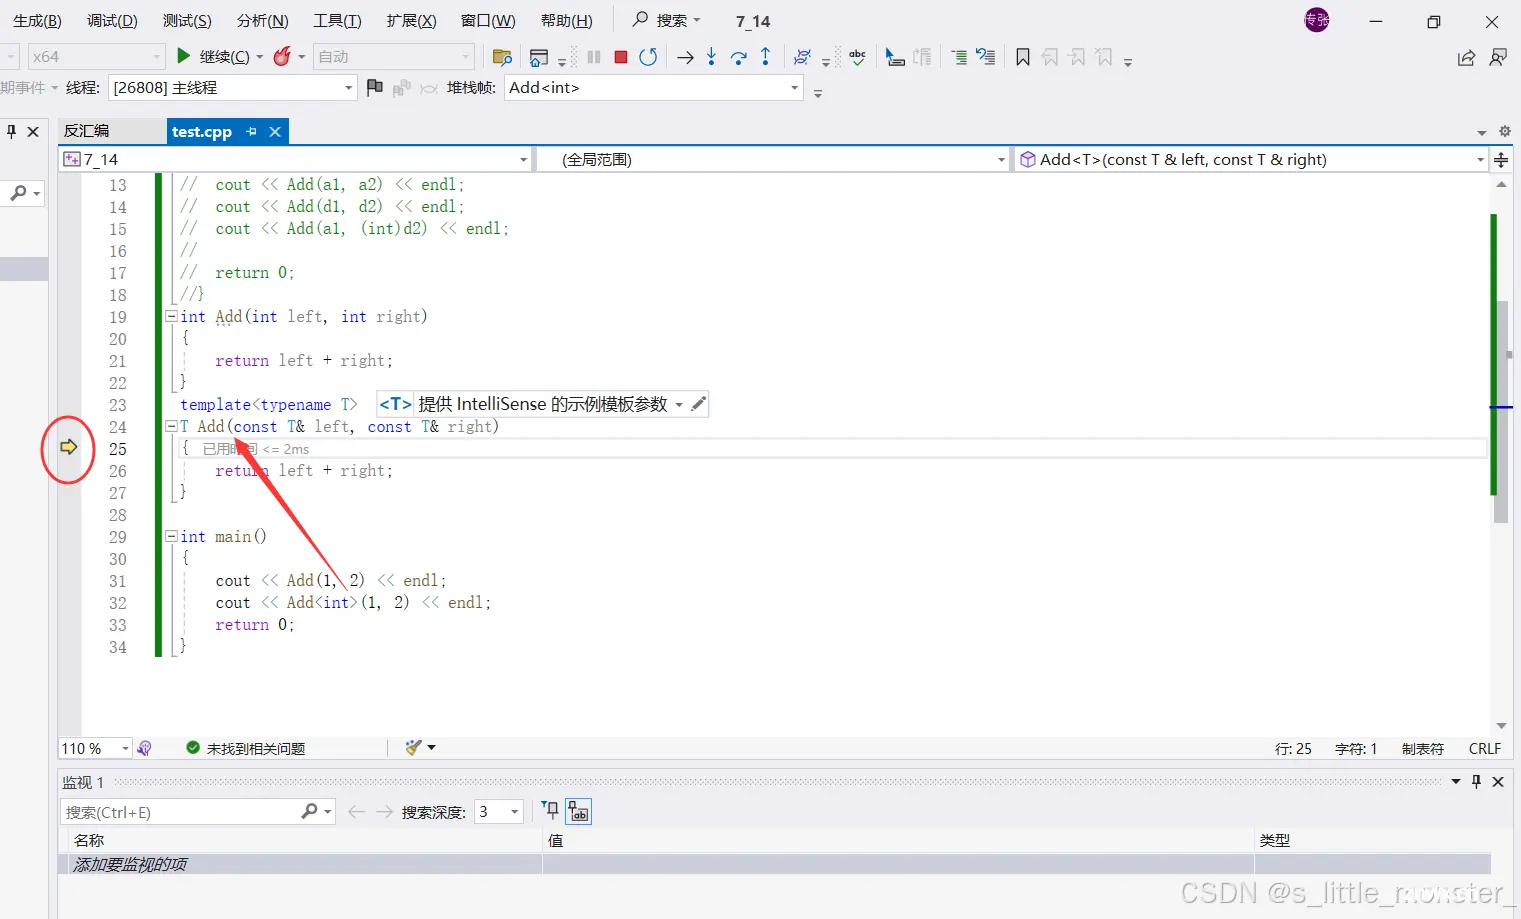Collapse the main function at line 29

(171, 536)
